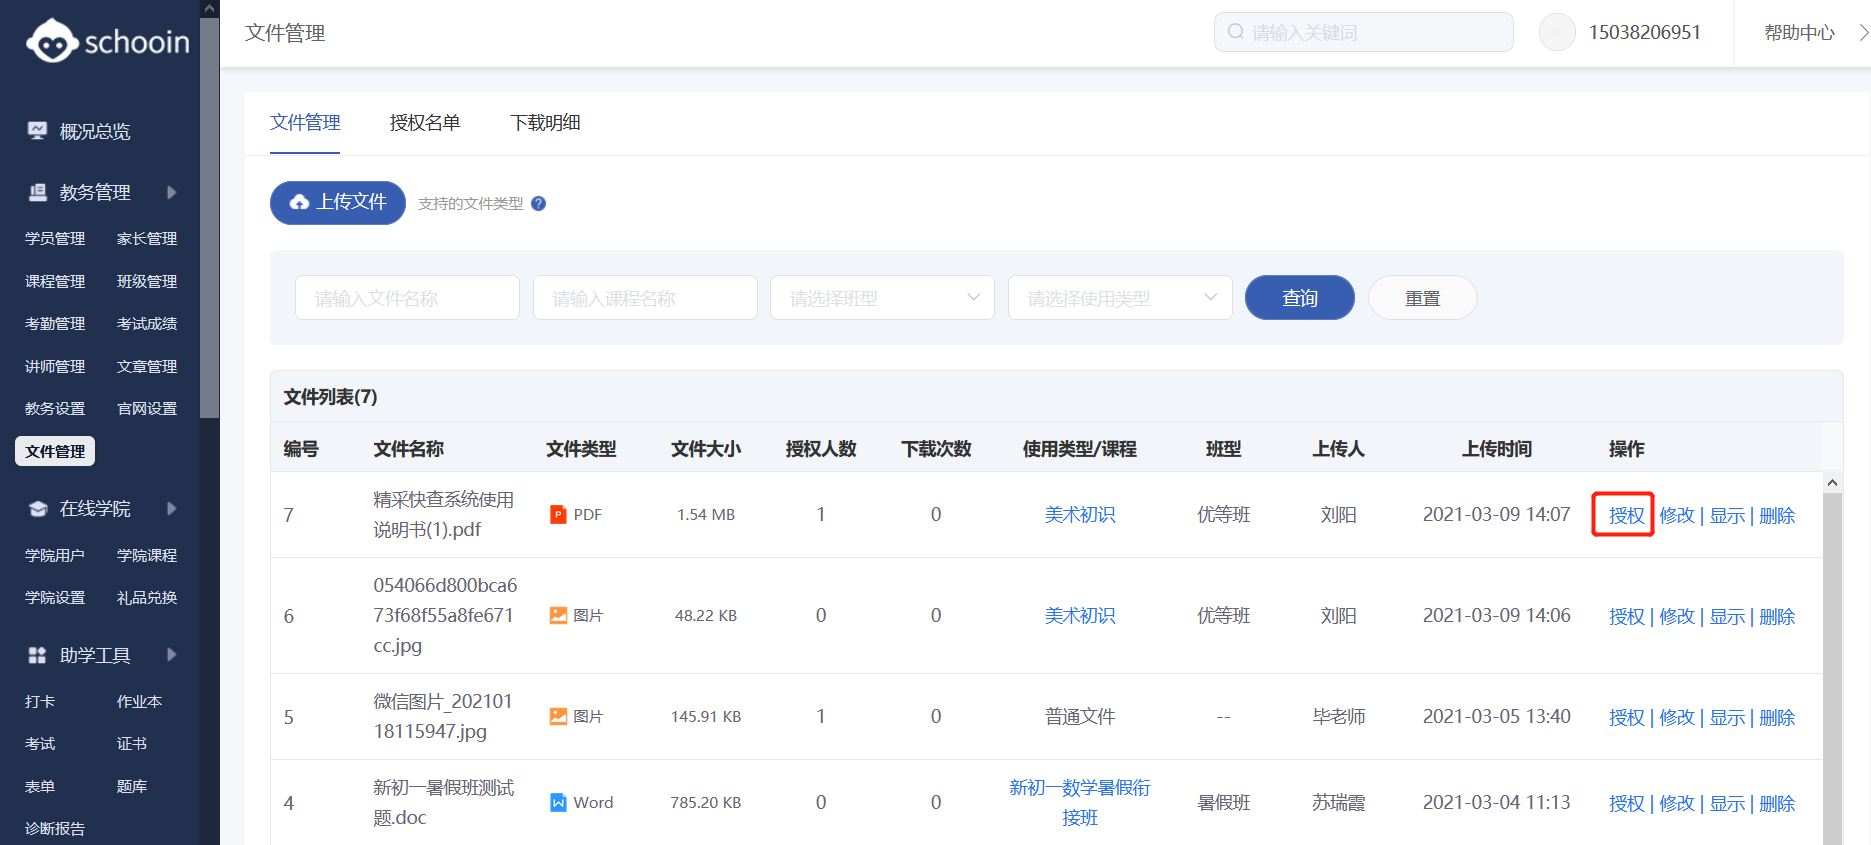Open 学院课程 in the sidebar
The height and width of the screenshot is (845, 1871).
(147, 555)
